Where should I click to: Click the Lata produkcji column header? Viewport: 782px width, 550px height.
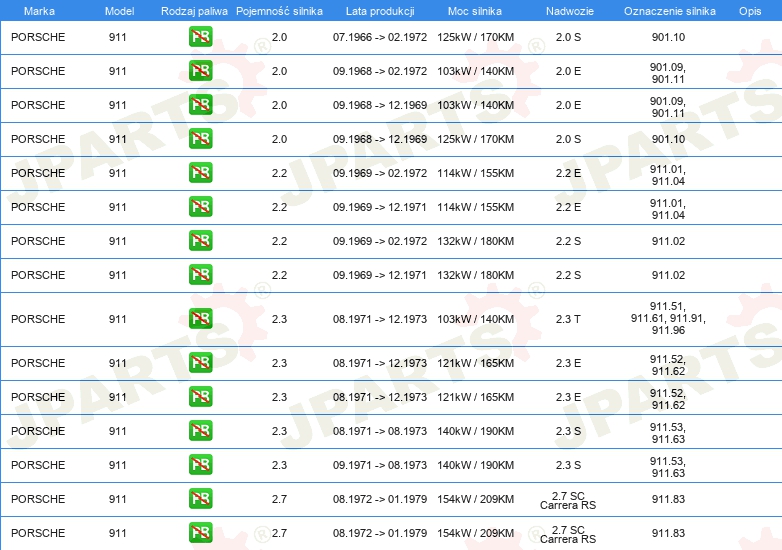[x=379, y=10]
